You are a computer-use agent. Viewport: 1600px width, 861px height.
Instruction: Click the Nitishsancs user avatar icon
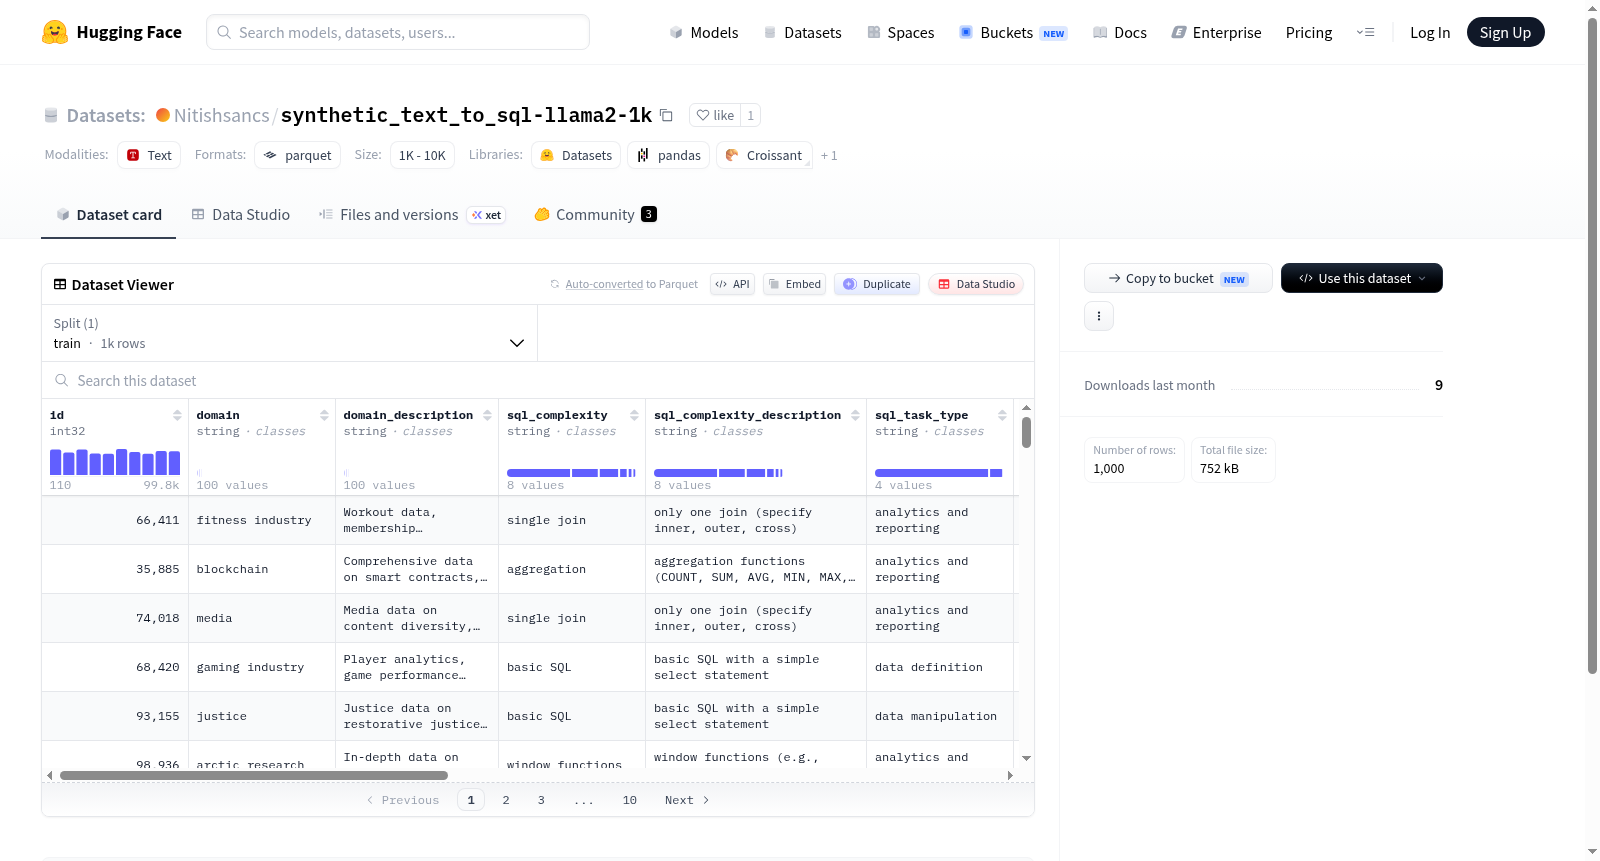(163, 115)
